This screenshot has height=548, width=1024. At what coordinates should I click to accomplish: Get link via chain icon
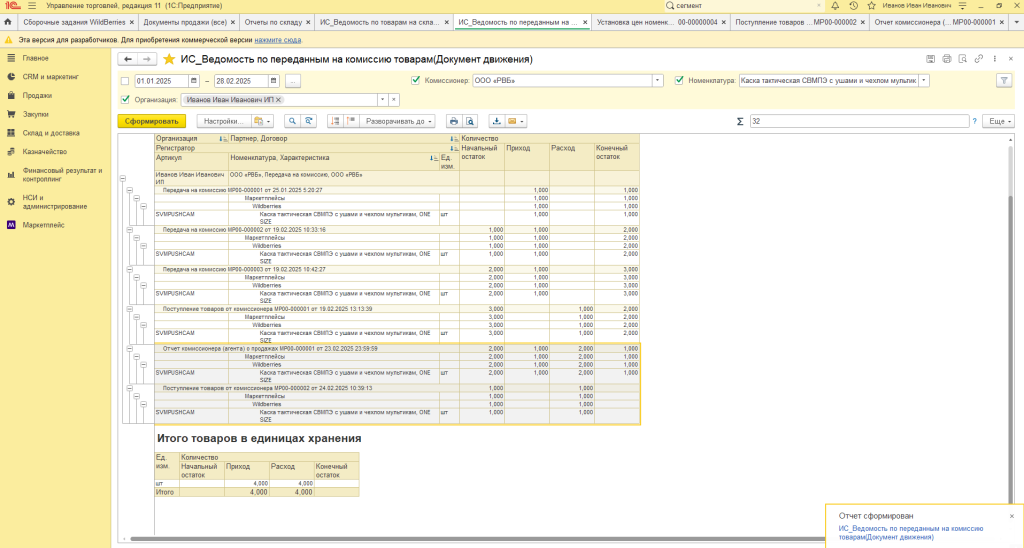click(978, 59)
